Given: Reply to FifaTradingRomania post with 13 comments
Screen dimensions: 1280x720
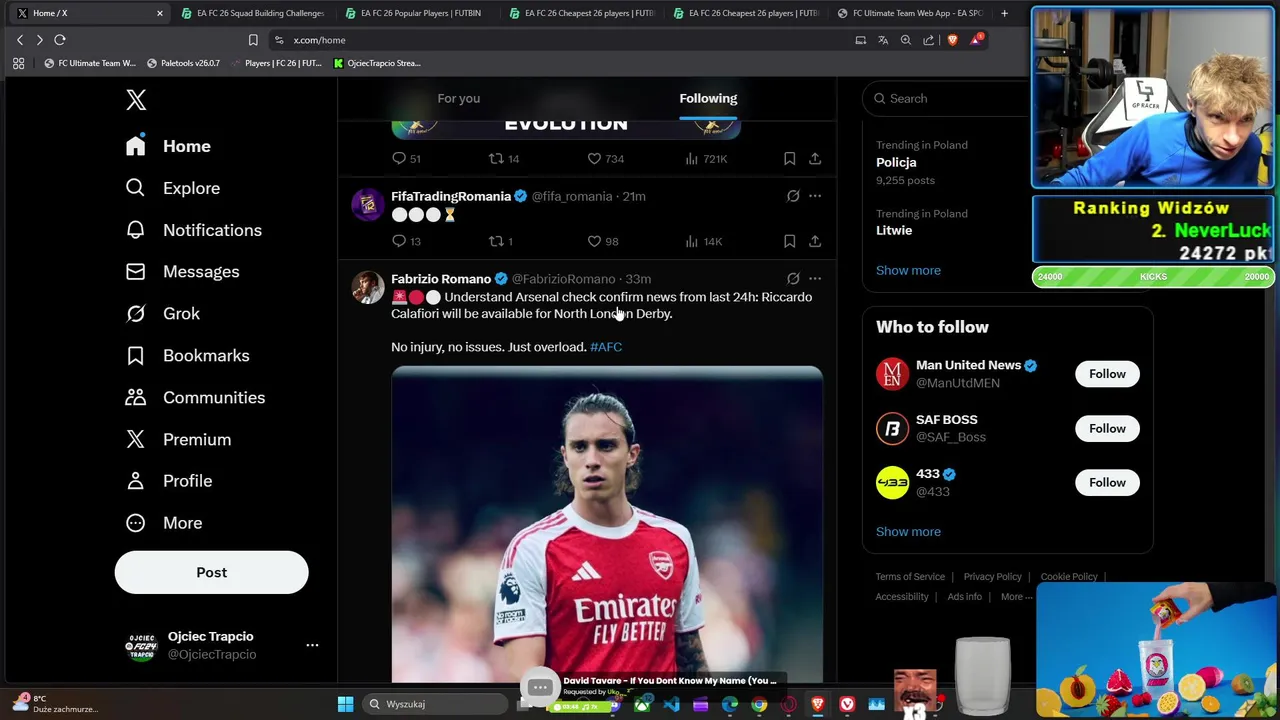Looking at the screenshot, I should click(406, 241).
